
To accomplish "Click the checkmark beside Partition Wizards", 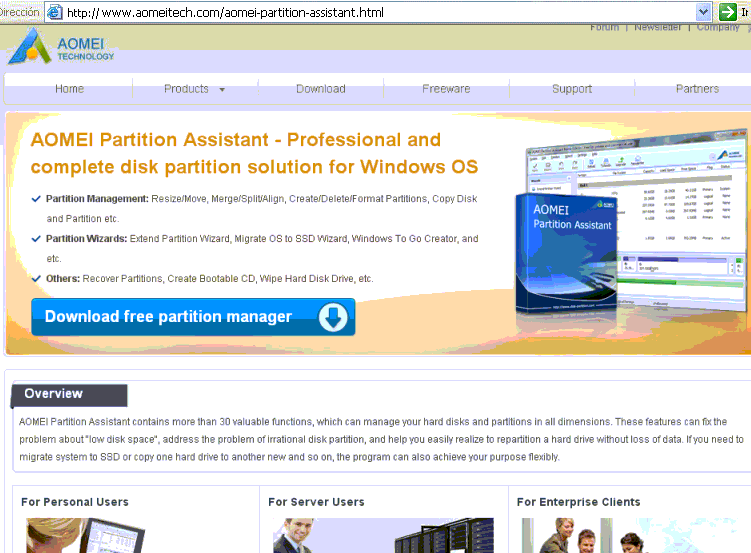I will 36,238.
